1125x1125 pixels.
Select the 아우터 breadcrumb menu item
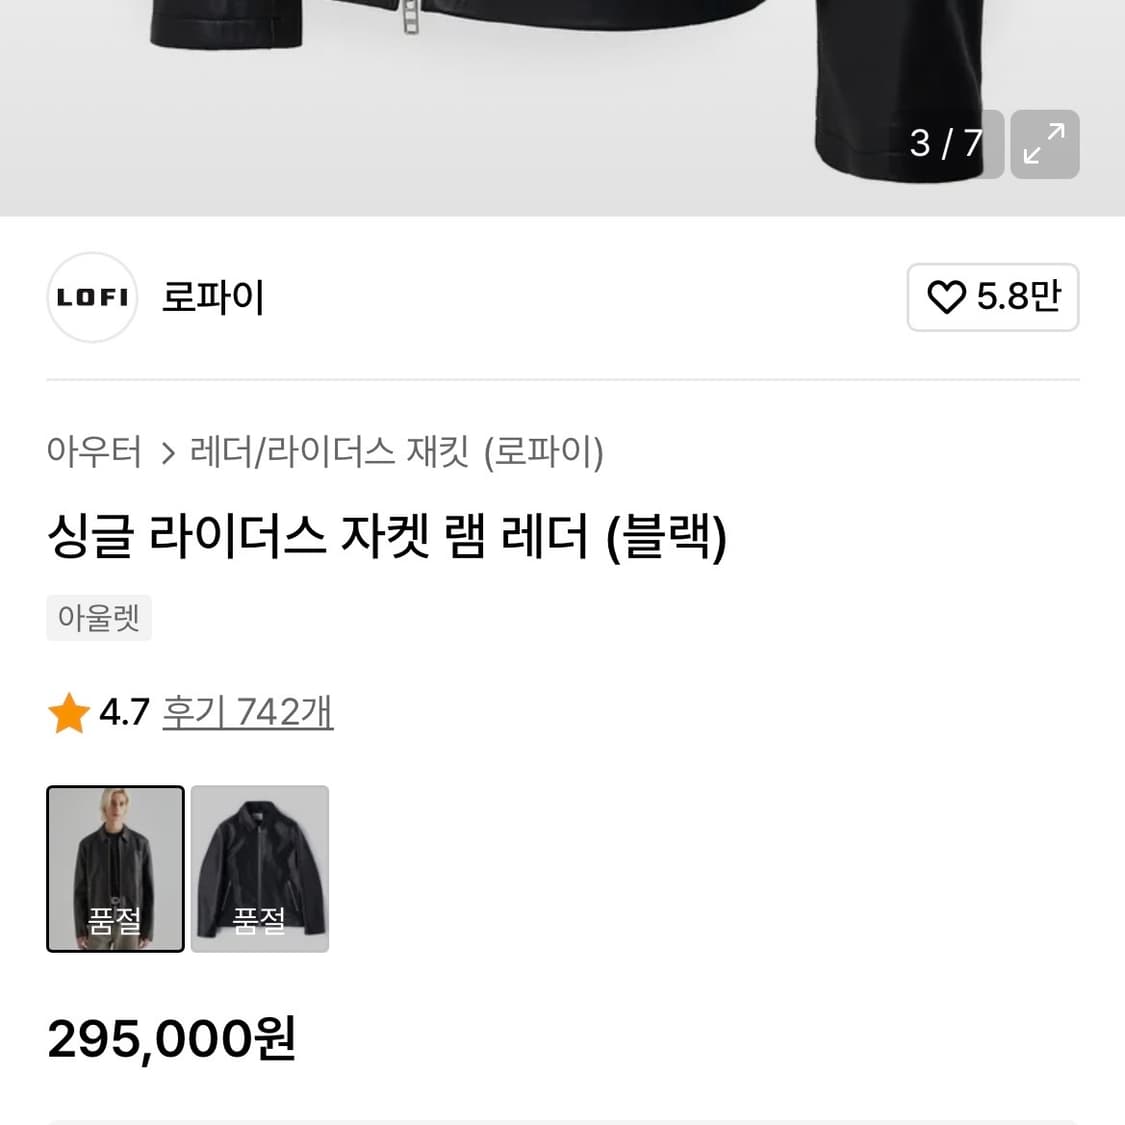pyautogui.click(x=94, y=453)
